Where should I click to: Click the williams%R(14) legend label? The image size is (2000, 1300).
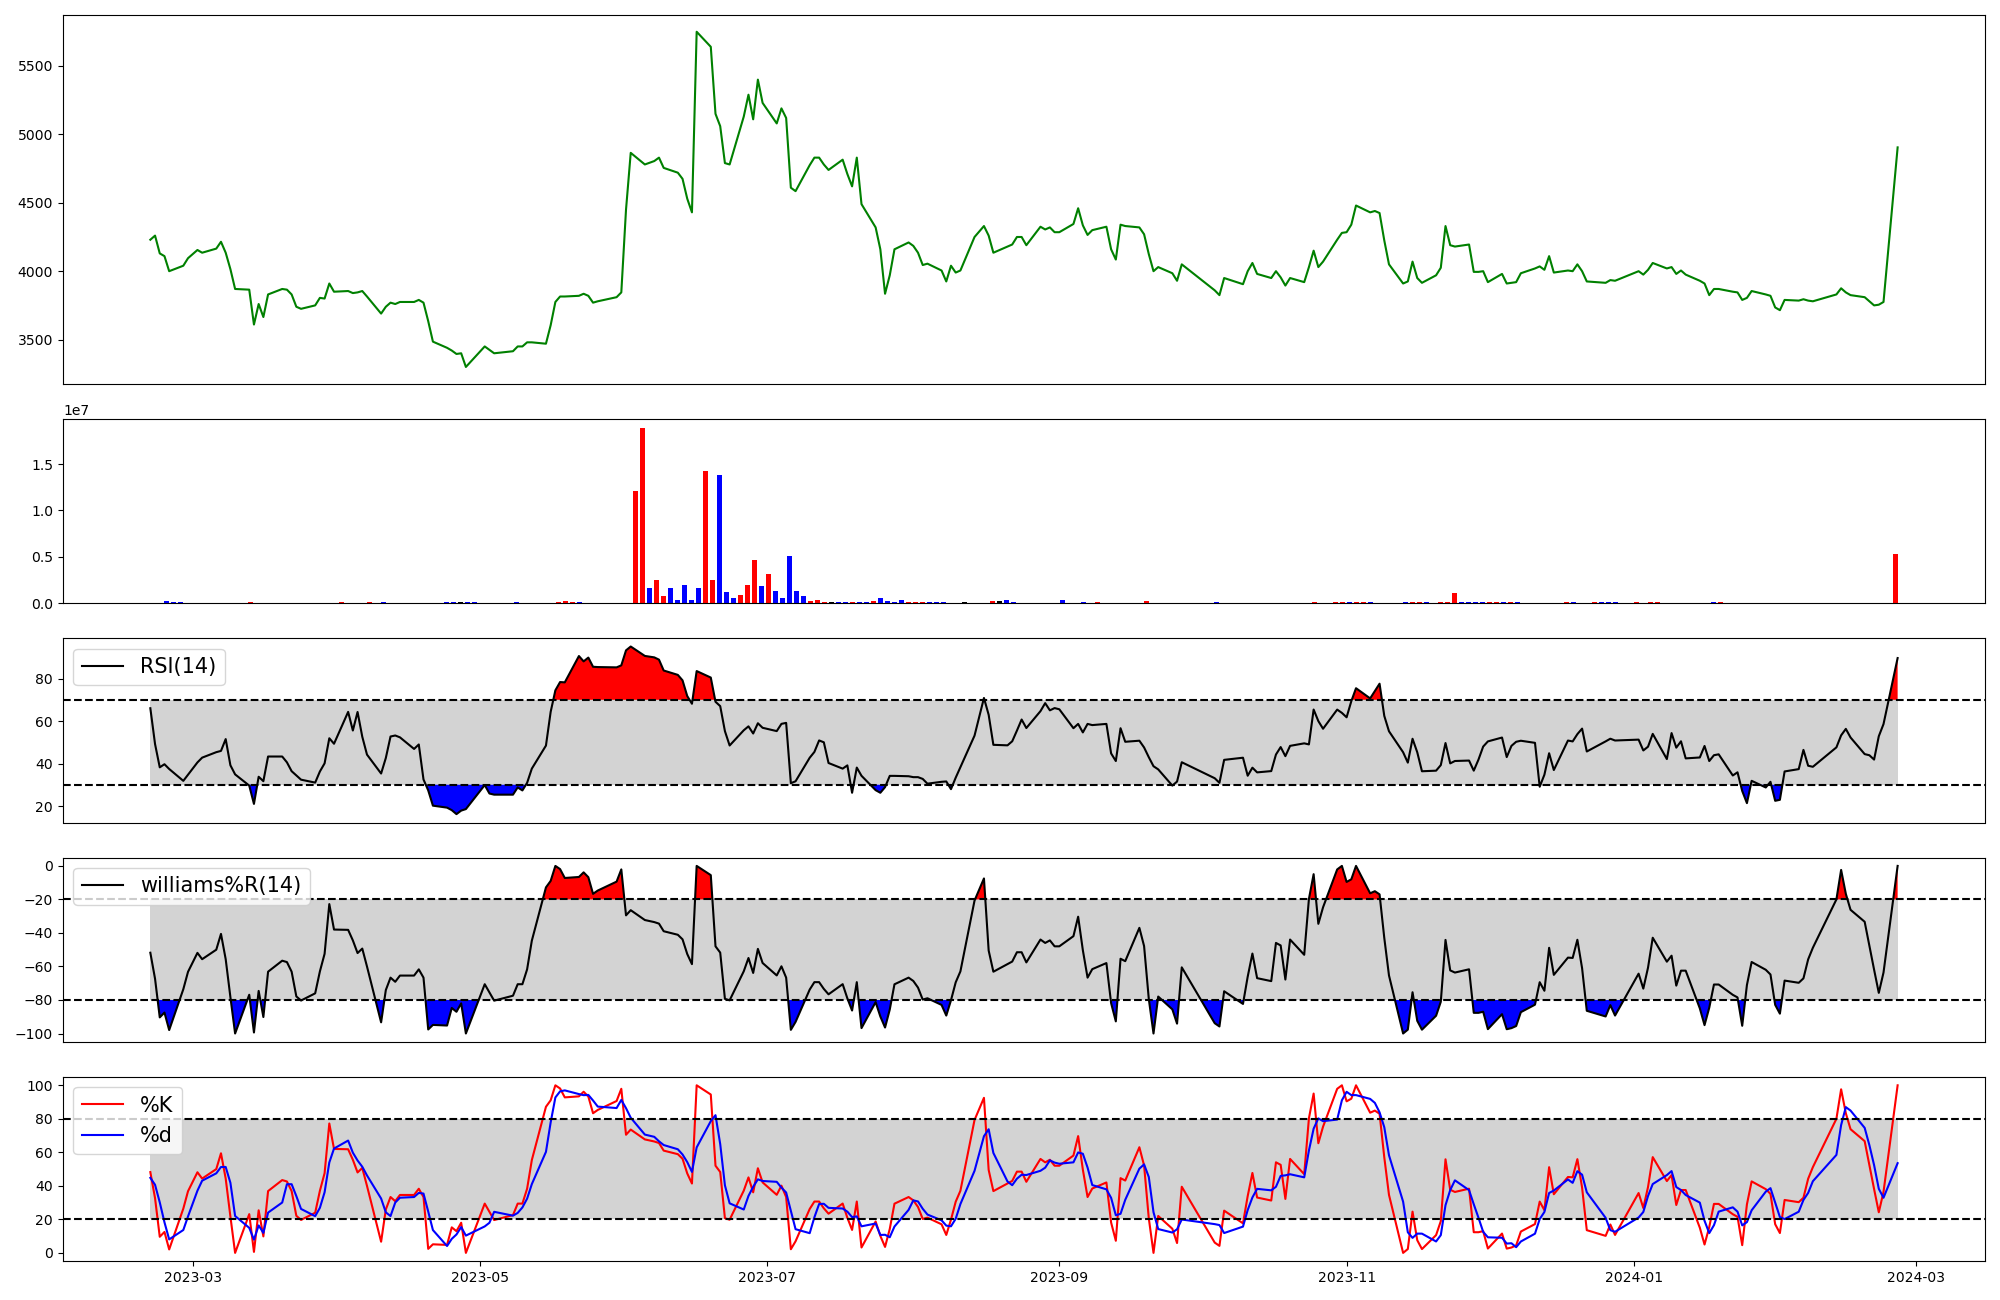220,885
